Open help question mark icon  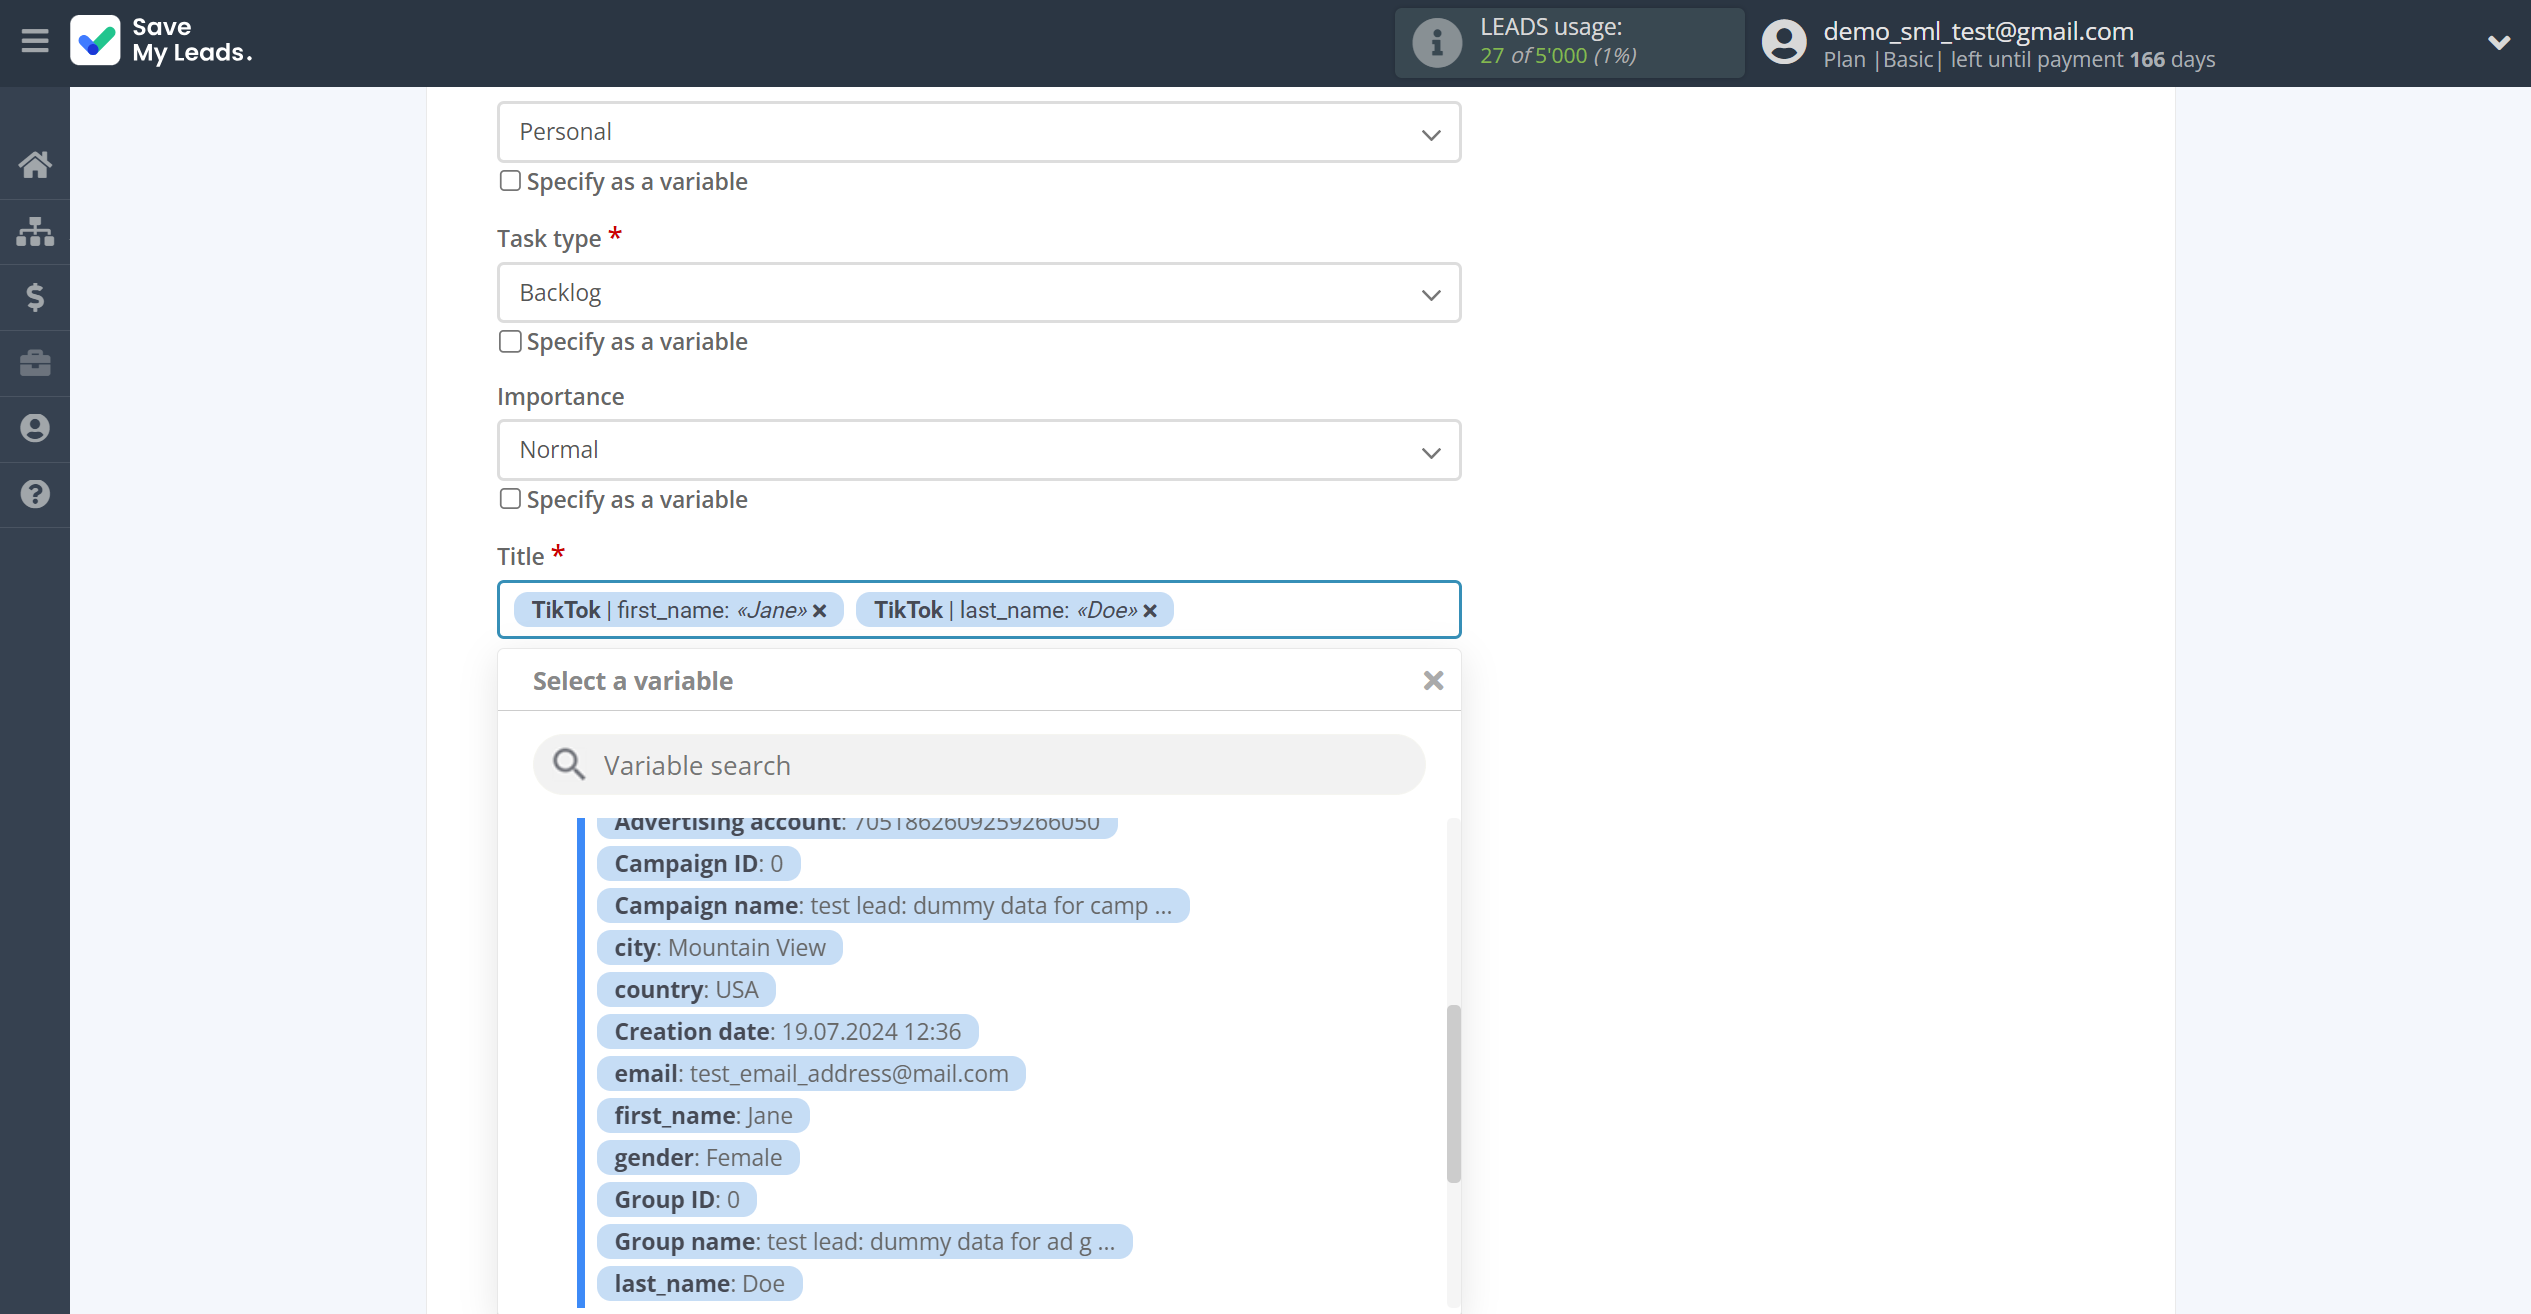coord(35,494)
